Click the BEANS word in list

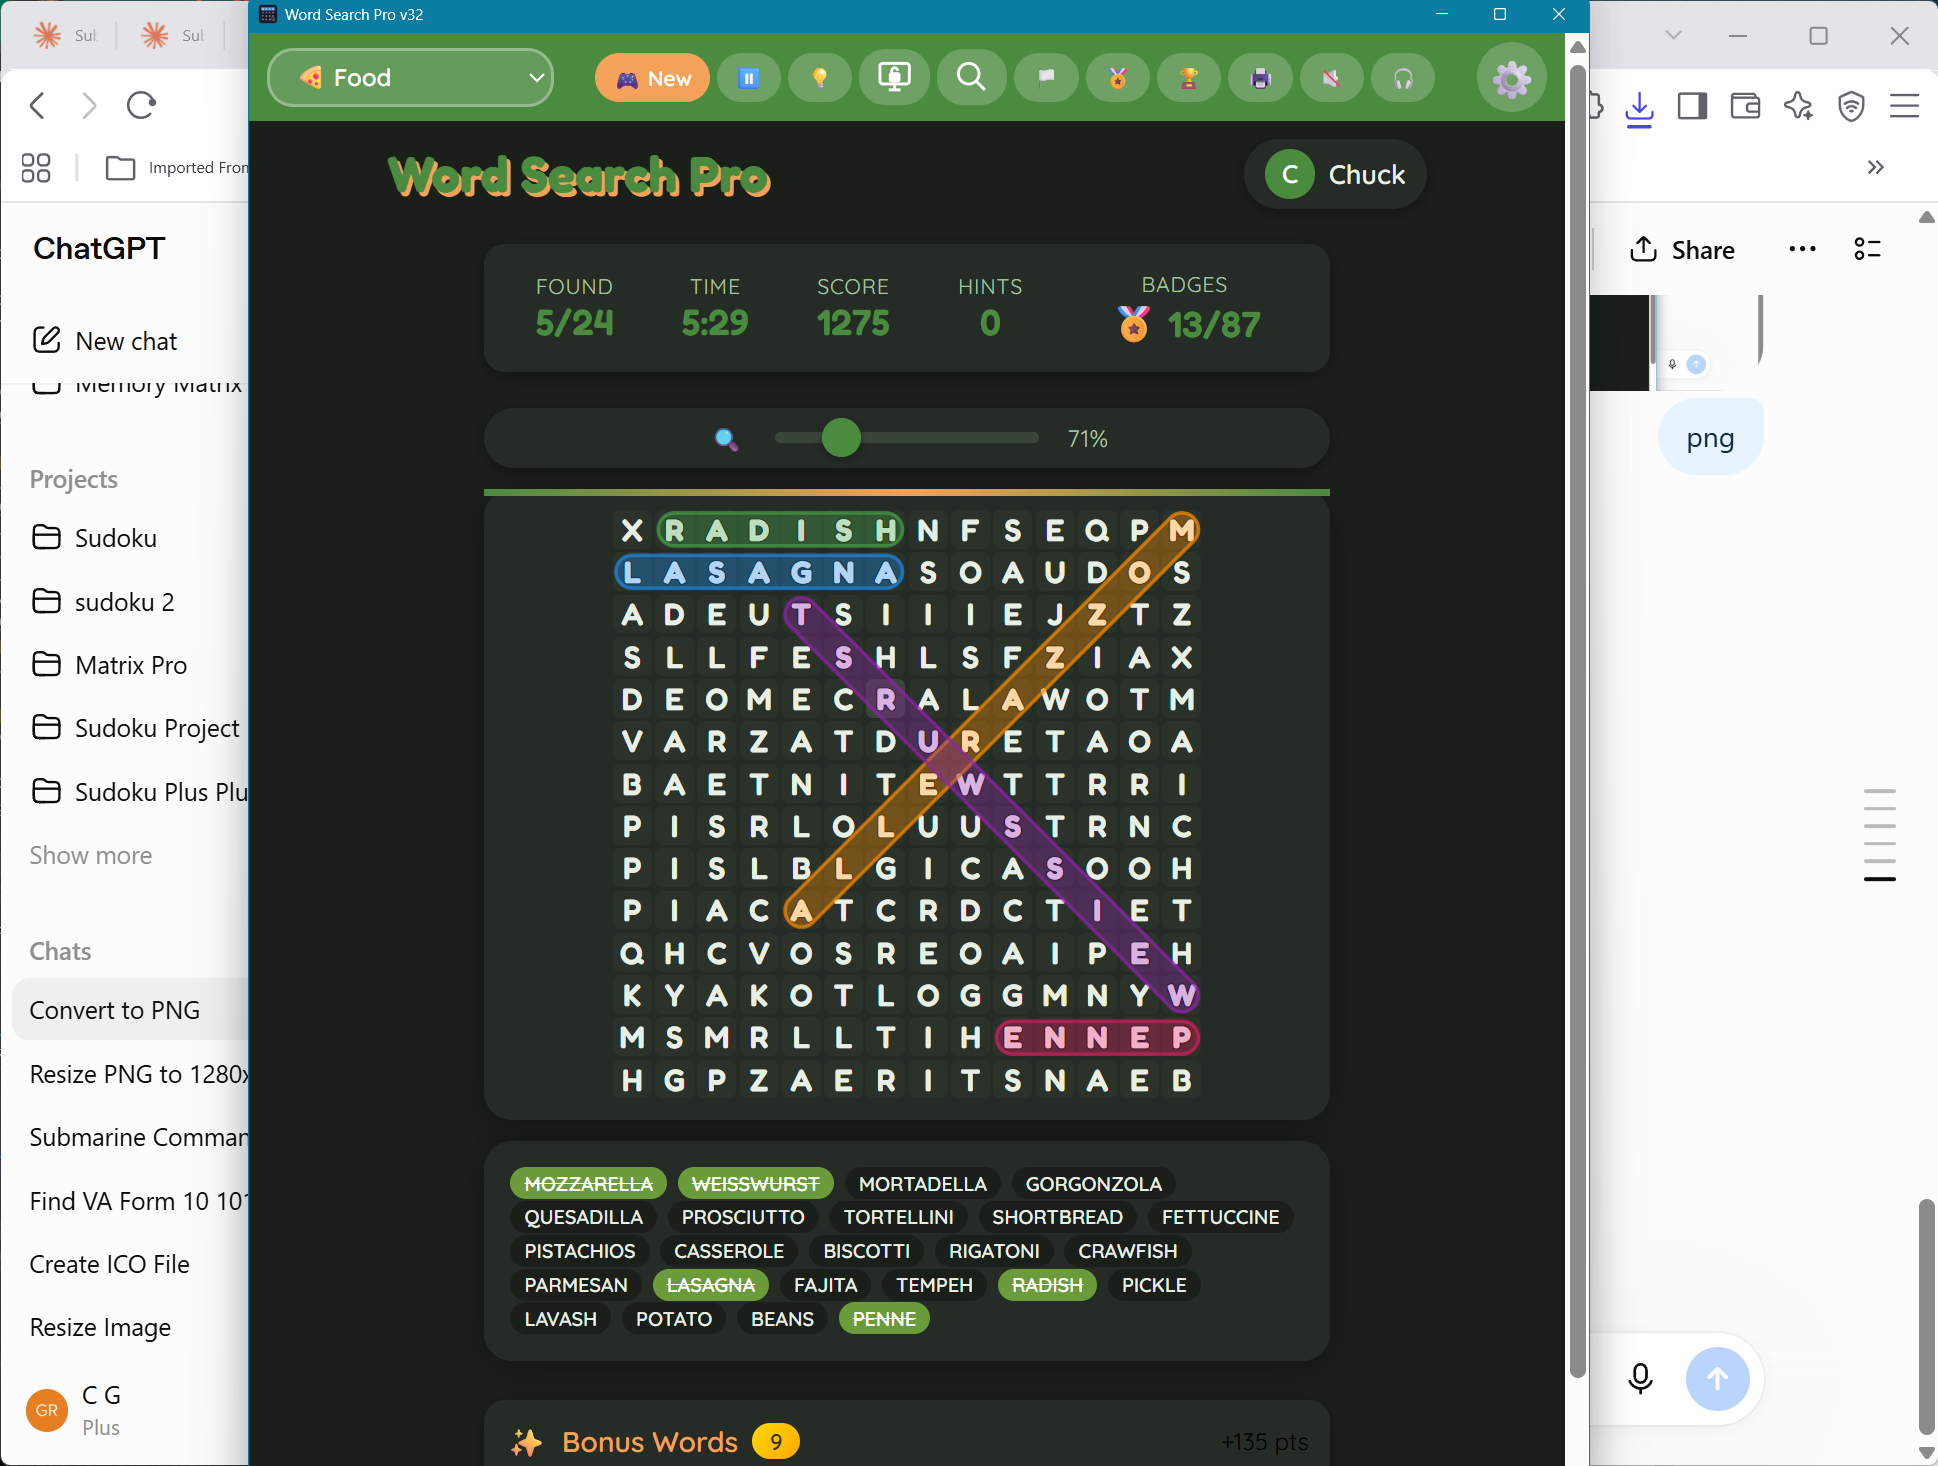click(782, 1319)
